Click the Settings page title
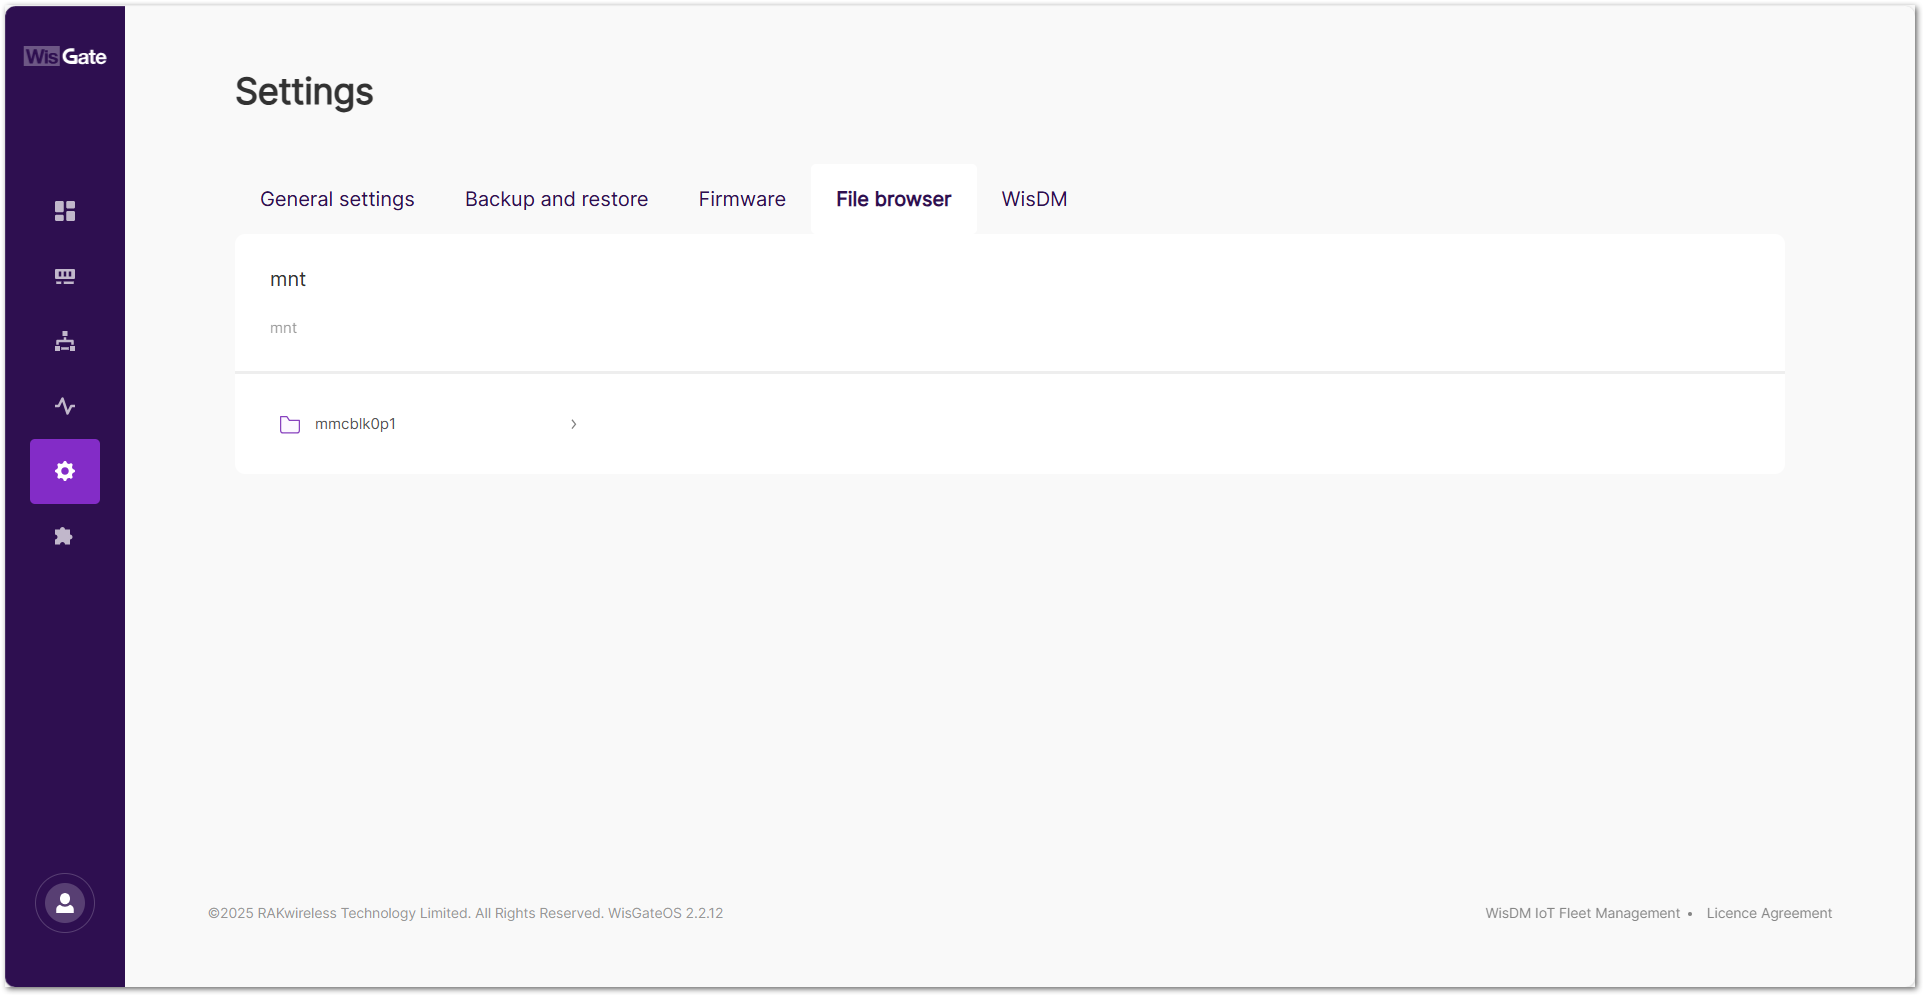This screenshot has height=996, width=1924. click(x=304, y=92)
